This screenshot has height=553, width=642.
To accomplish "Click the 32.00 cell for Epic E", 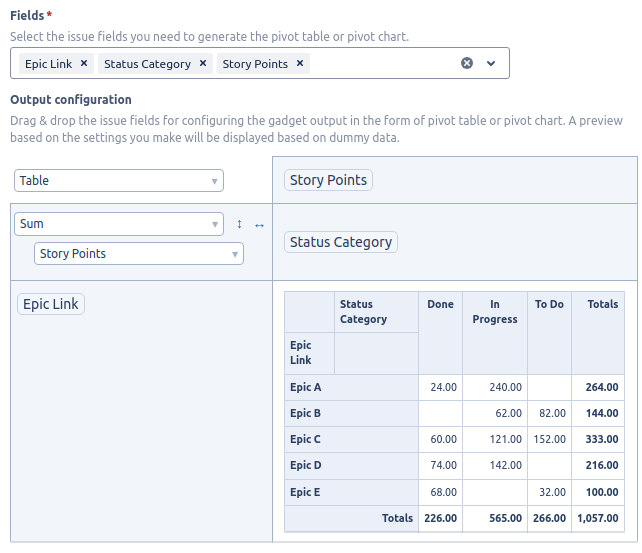I will click(x=549, y=492).
